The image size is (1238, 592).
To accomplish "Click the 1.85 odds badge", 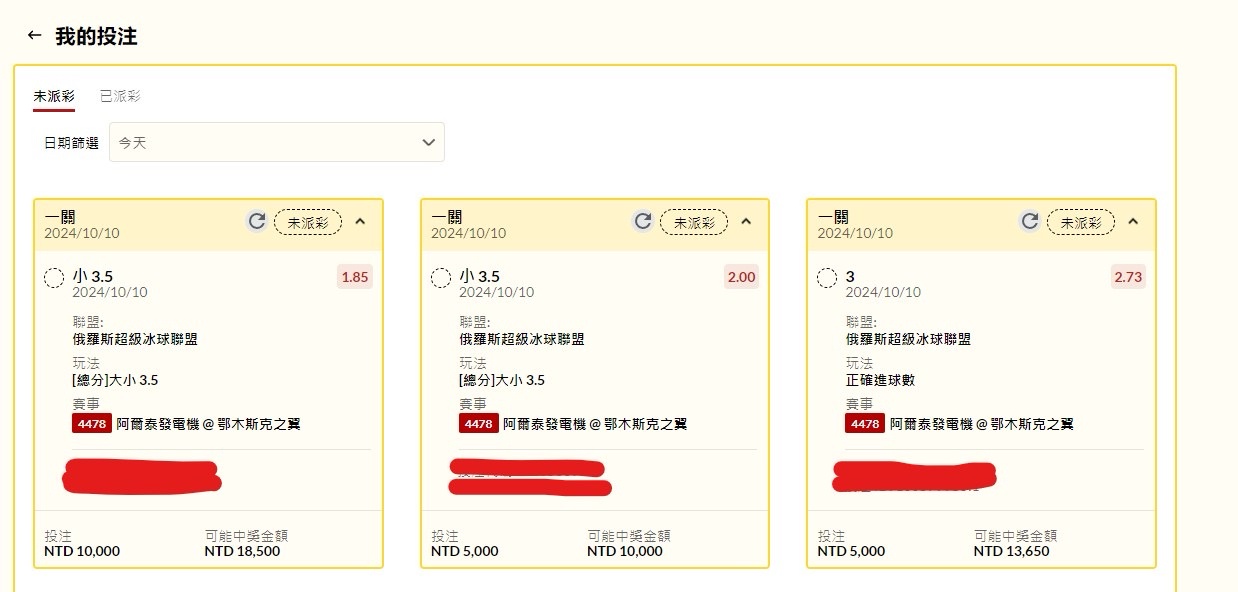I will click(355, 277).
